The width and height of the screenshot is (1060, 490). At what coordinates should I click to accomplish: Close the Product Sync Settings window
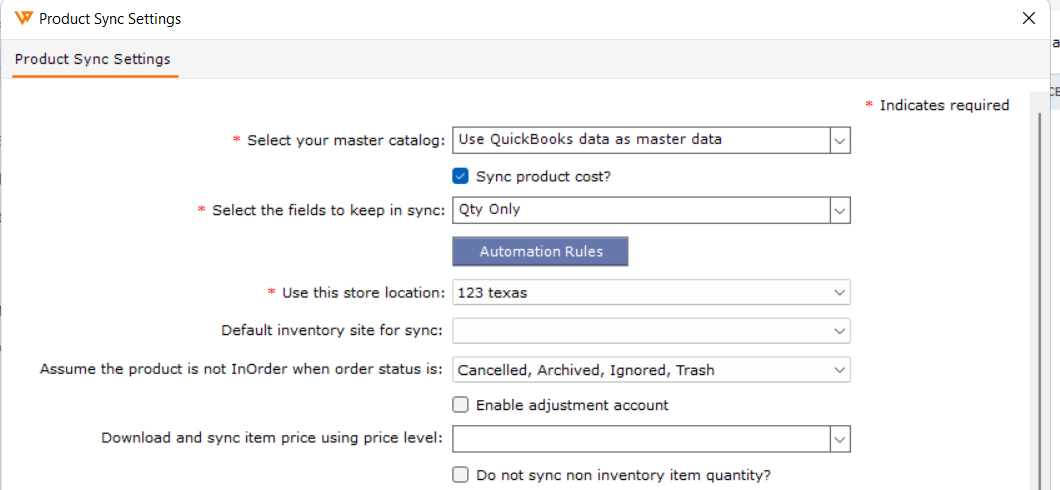(x=1029, y=18)
